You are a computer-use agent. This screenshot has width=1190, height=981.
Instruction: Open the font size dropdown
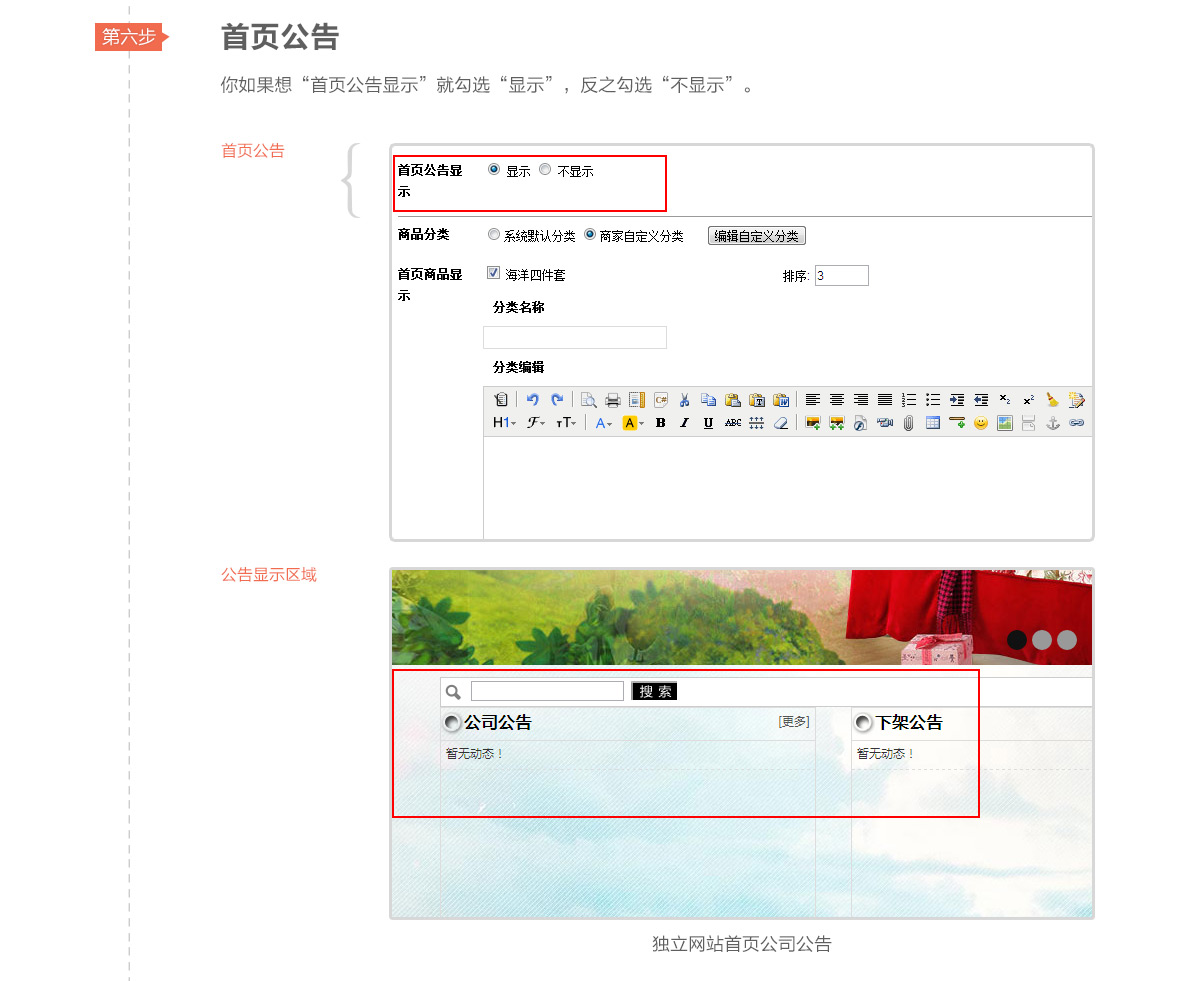(566, 423)
